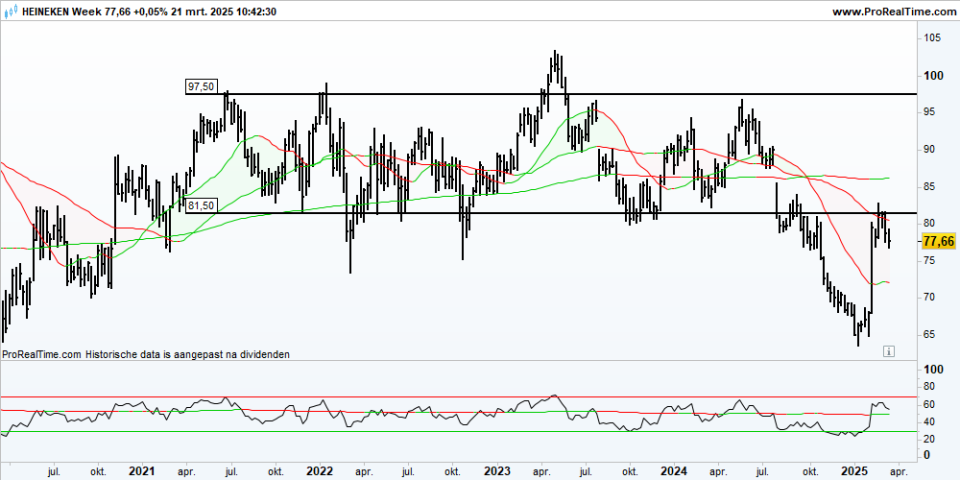
Task: Click the candlestick chart icon beside HEINEKEN
Action: [x=10, y=10]
